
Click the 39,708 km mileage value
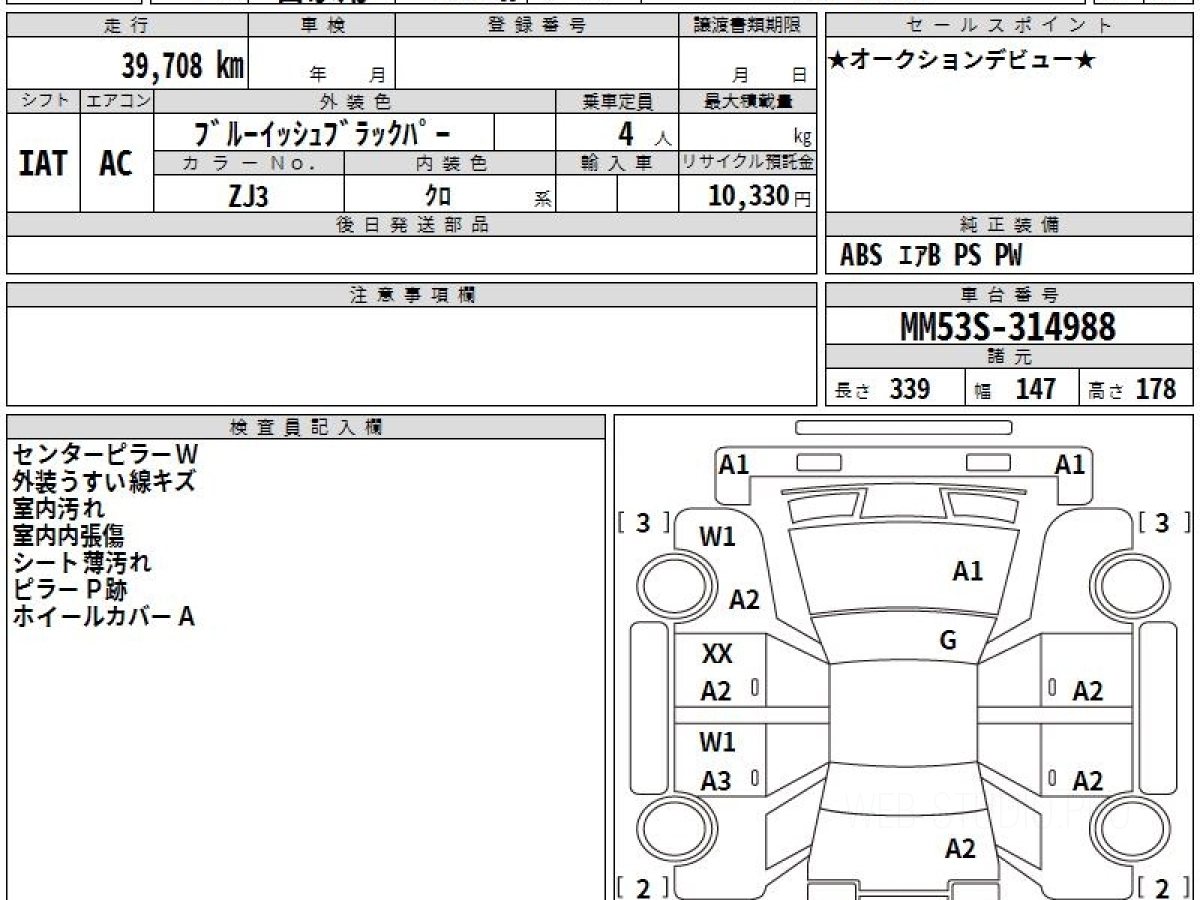[183, 66]
